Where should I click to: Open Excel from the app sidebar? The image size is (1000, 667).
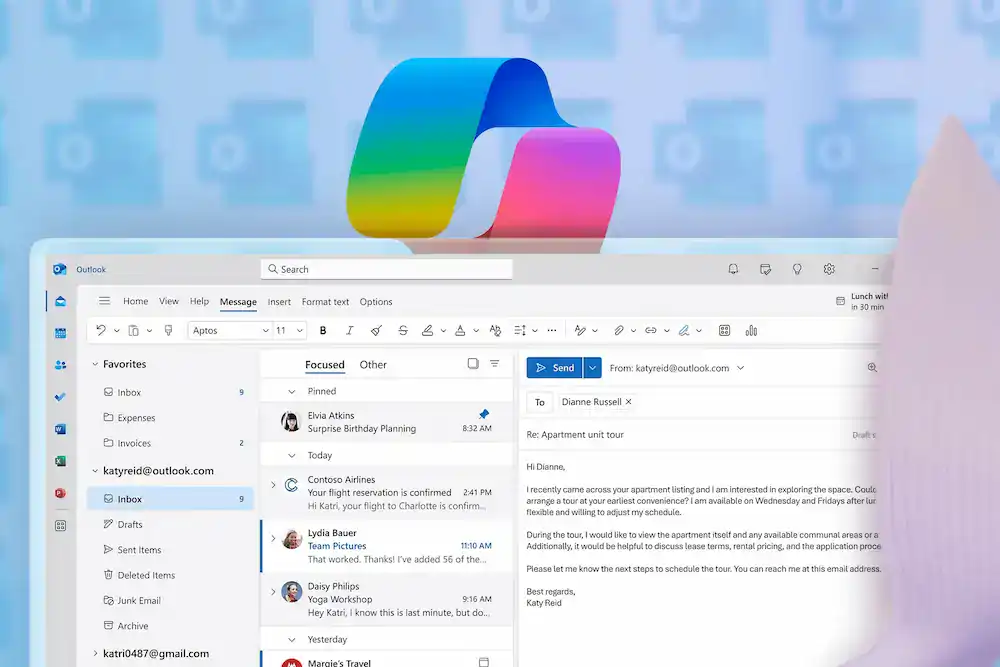click(59, 459)
